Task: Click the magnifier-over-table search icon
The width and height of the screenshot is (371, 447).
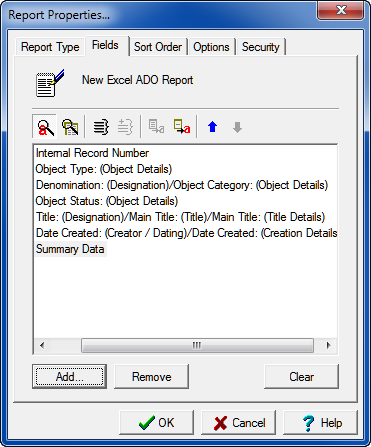Action: coord(70,127)
